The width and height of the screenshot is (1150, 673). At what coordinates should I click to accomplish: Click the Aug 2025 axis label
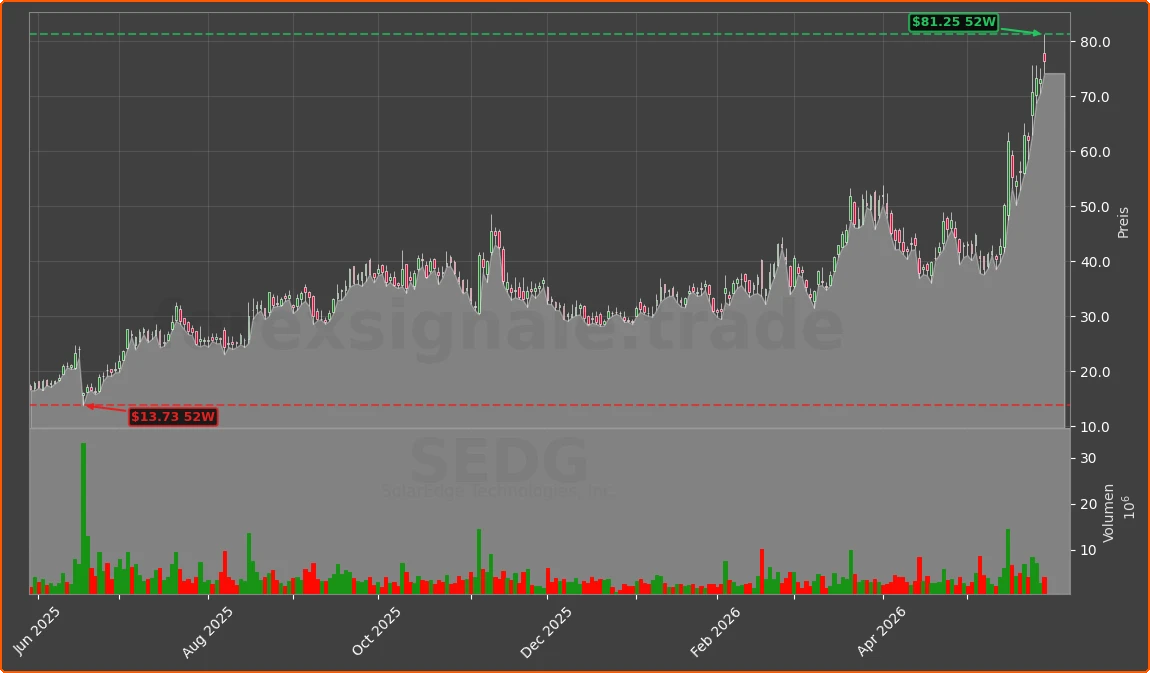coord(207,631)
